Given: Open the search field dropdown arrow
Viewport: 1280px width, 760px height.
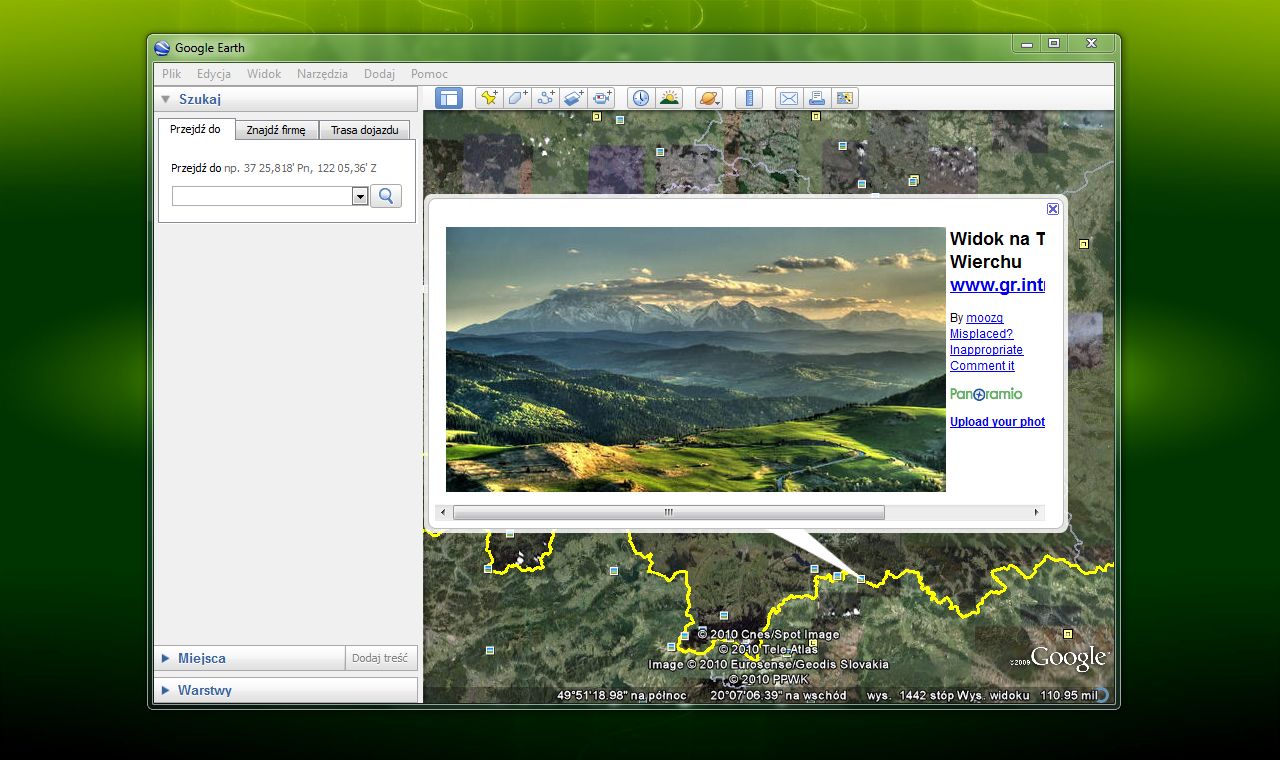Looking at the screenshot, I should pyautogui.click(x=360, y=197).
